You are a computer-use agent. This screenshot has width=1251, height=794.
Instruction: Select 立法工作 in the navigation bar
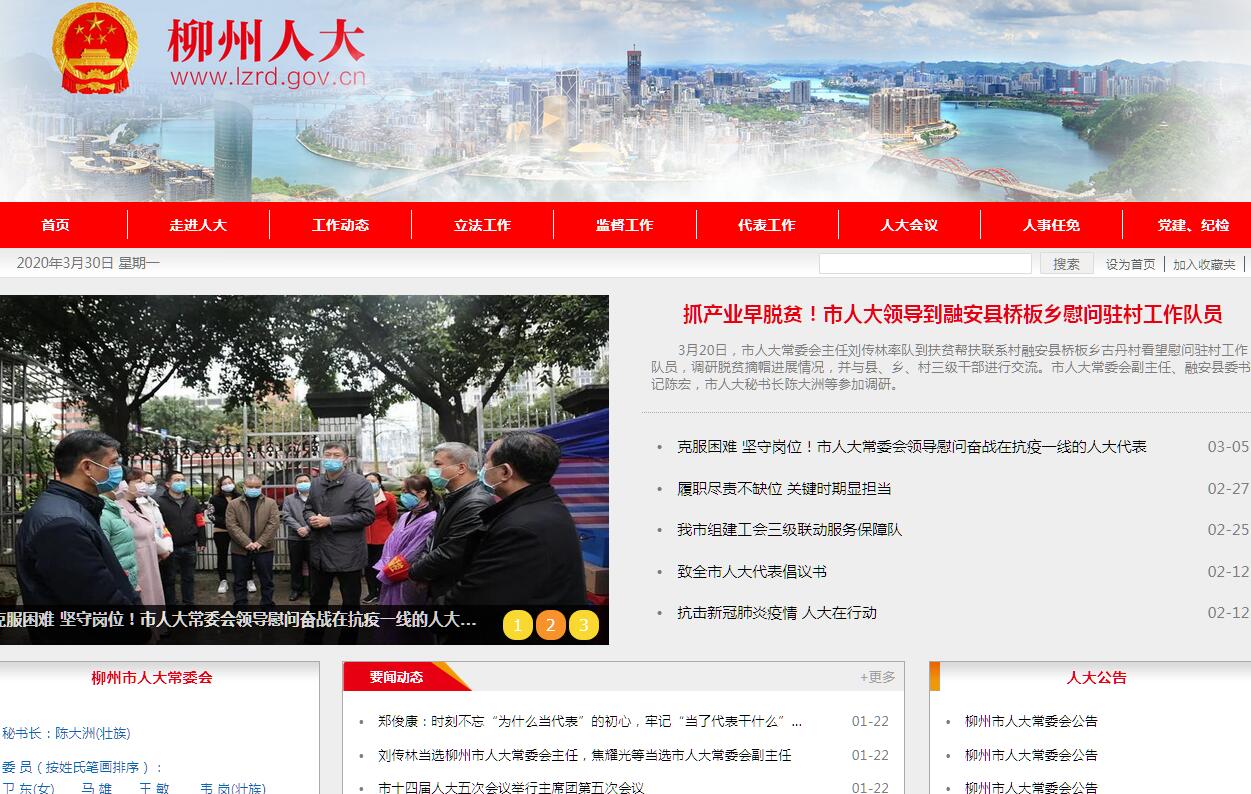point(482,225)
